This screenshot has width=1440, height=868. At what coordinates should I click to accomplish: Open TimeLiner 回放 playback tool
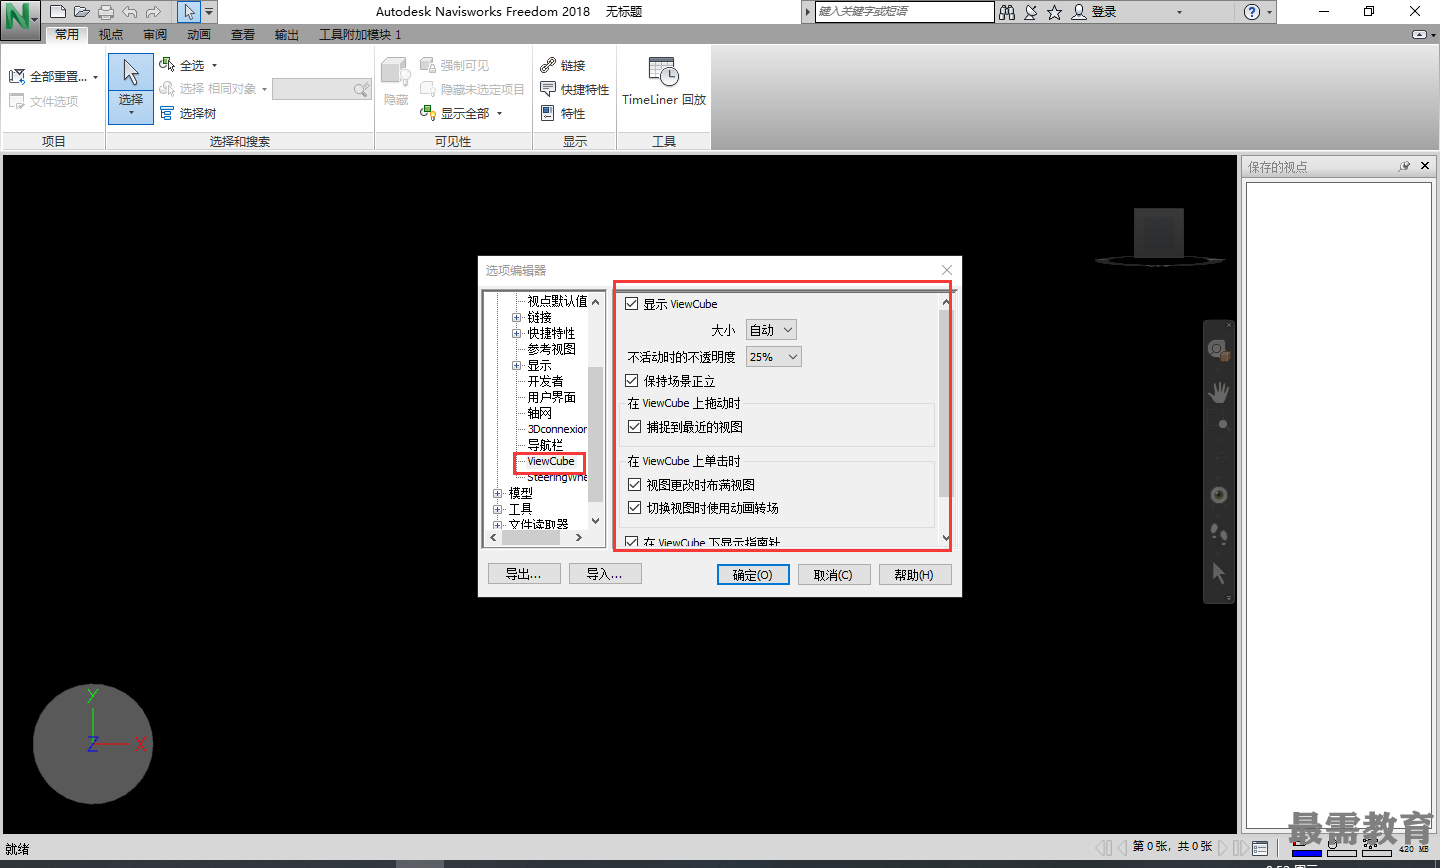coord(664,82)
